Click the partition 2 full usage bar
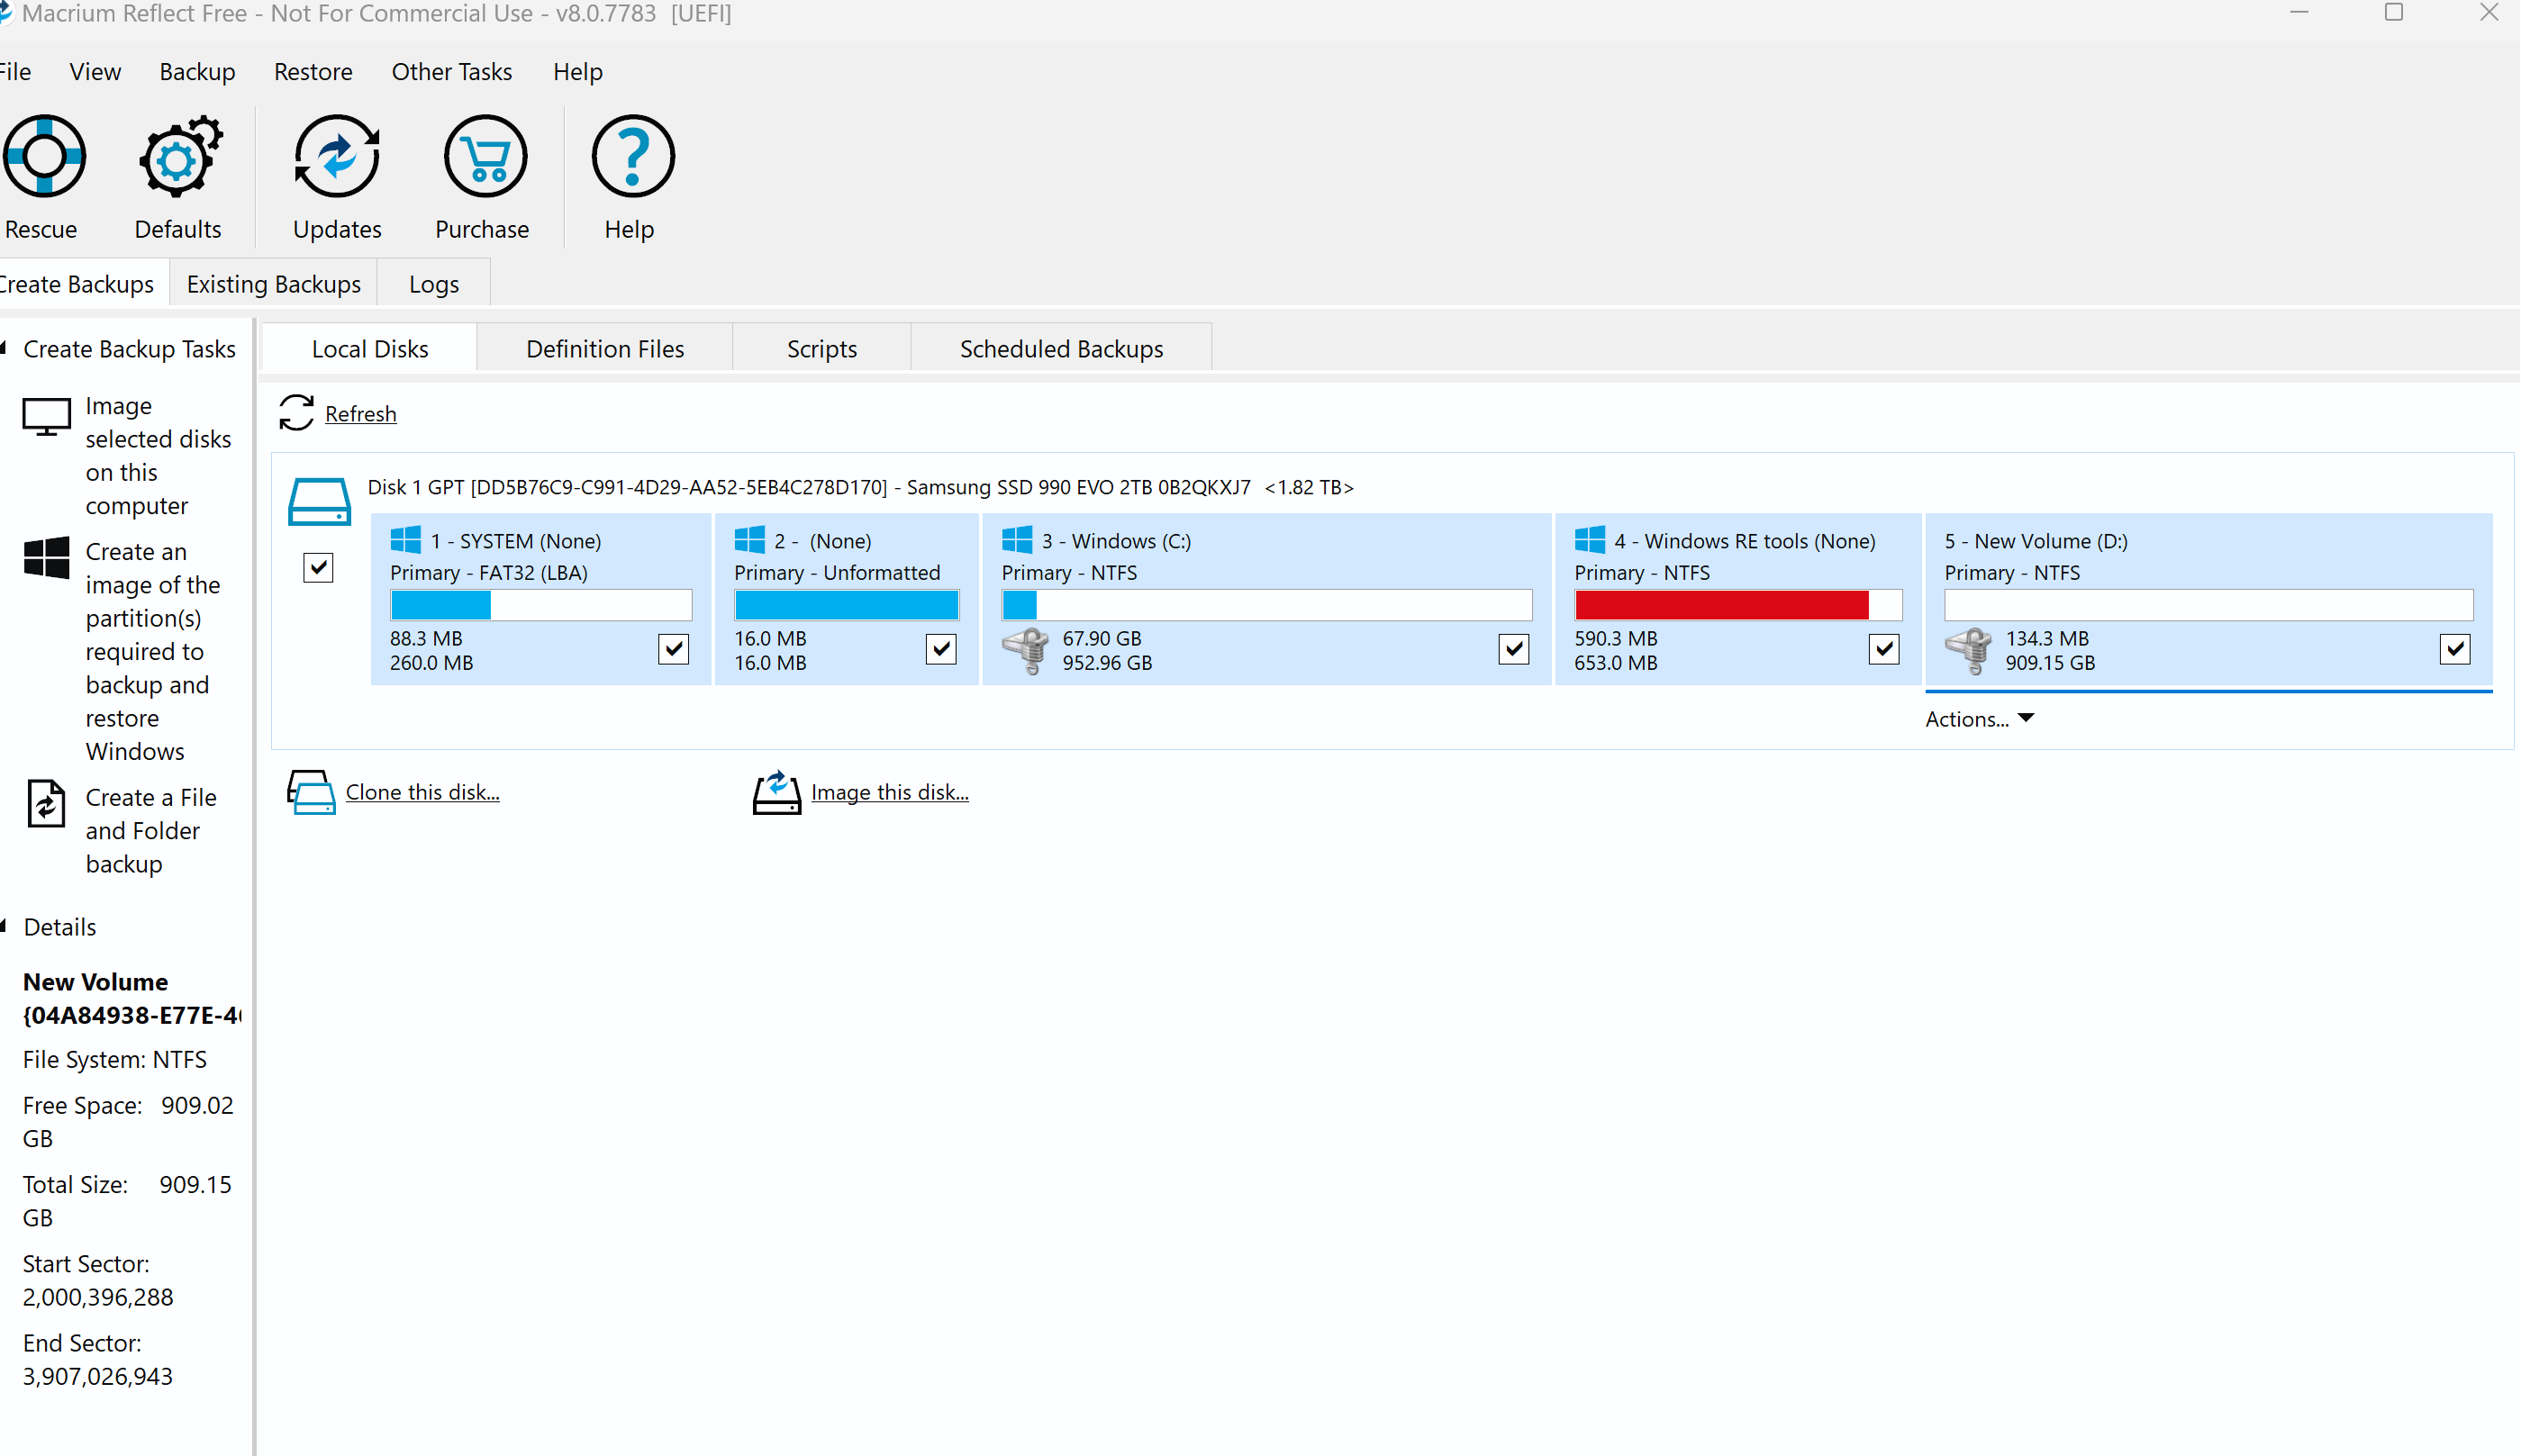Image resolution: width=2521 pixels, height=1456 pixels. point(846,605)
